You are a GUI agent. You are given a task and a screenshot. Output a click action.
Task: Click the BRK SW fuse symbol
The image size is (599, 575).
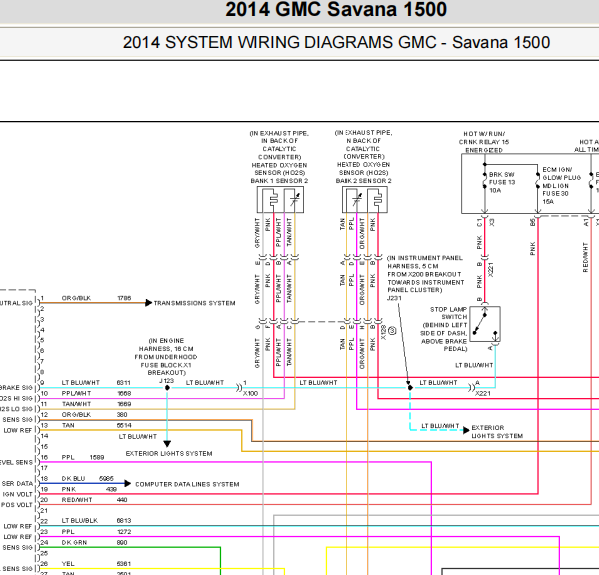click(484, 181)
